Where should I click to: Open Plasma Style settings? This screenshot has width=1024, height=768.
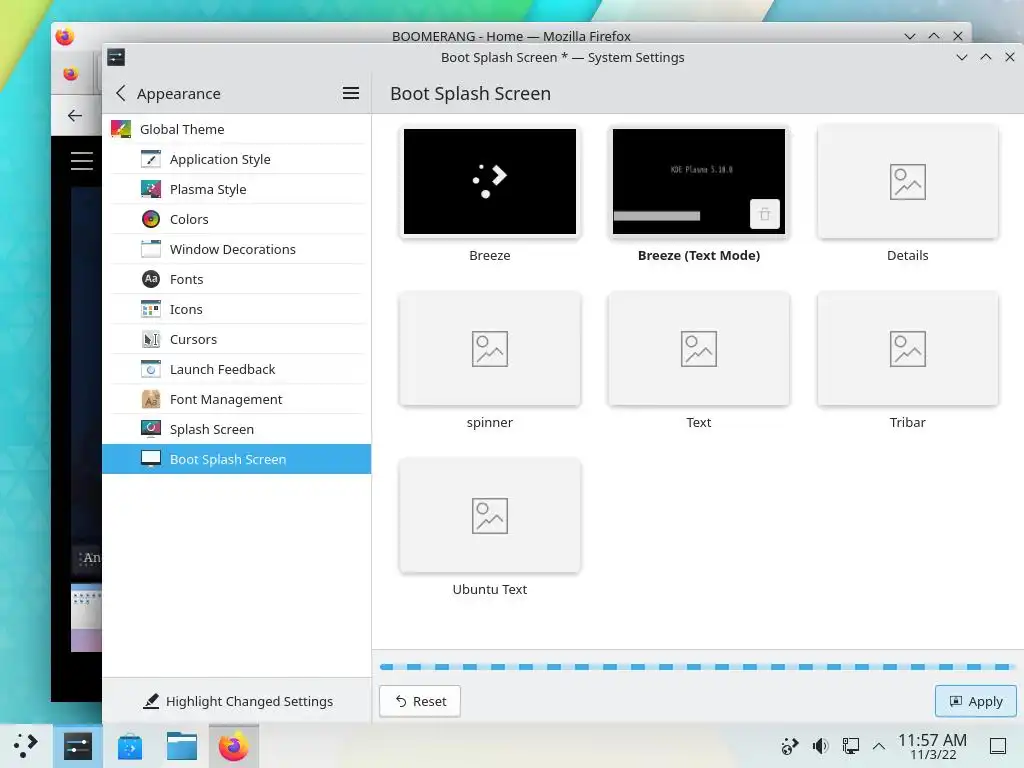[237, 189]
